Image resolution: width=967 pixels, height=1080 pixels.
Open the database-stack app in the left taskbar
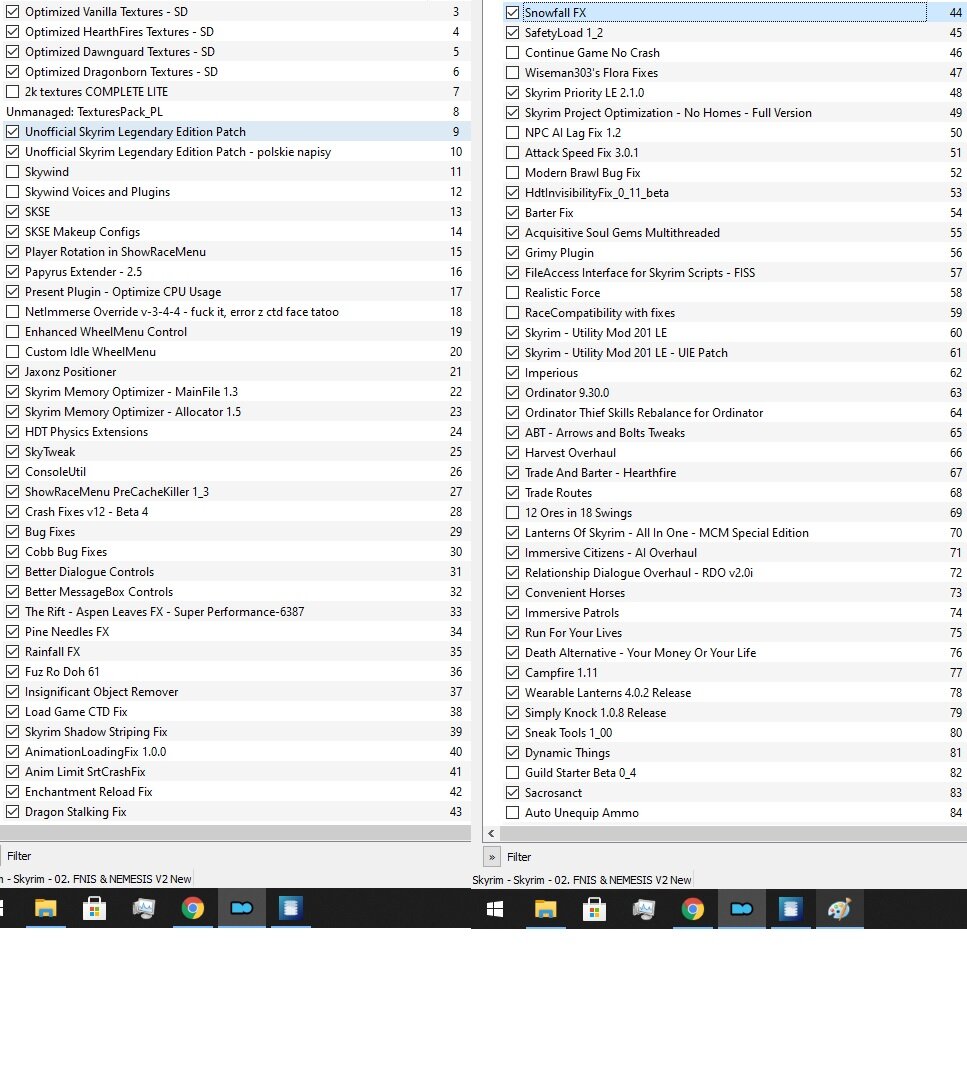pyautogui.click(x=291, y=908)
